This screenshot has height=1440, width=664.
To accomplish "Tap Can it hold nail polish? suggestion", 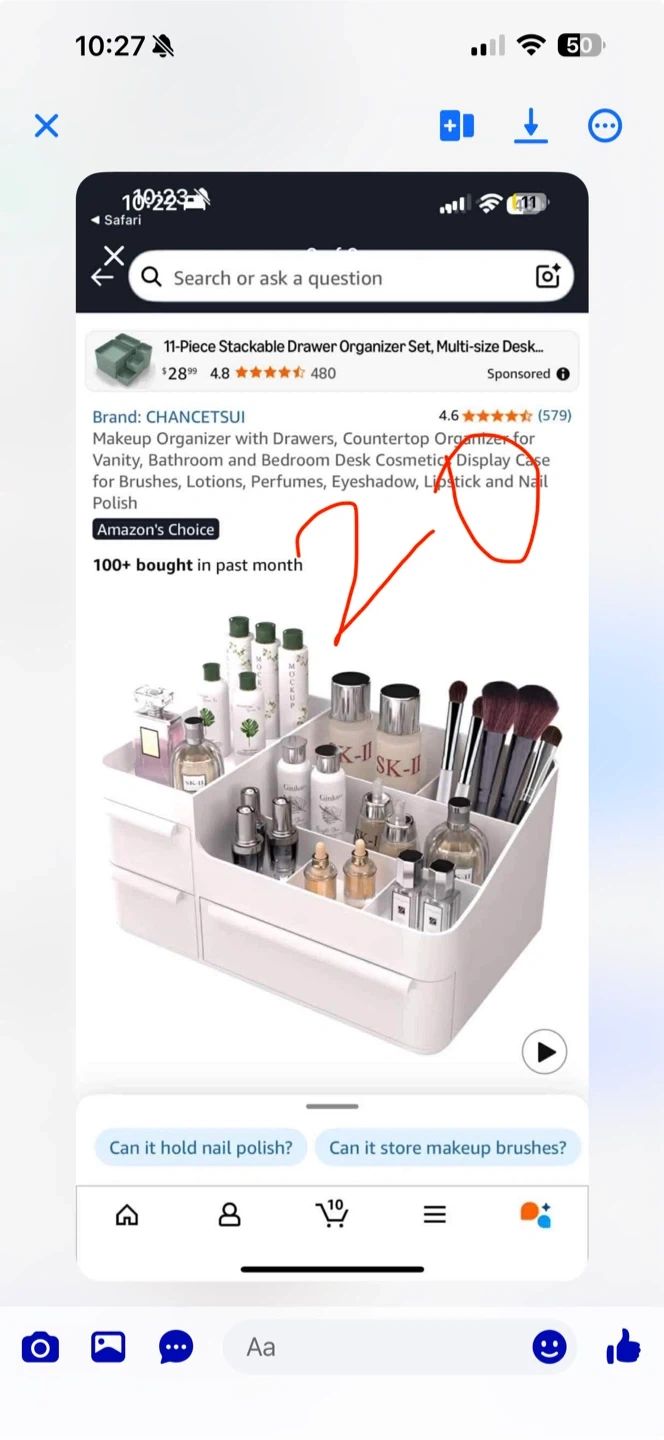I will click(x=201, y=1147).
